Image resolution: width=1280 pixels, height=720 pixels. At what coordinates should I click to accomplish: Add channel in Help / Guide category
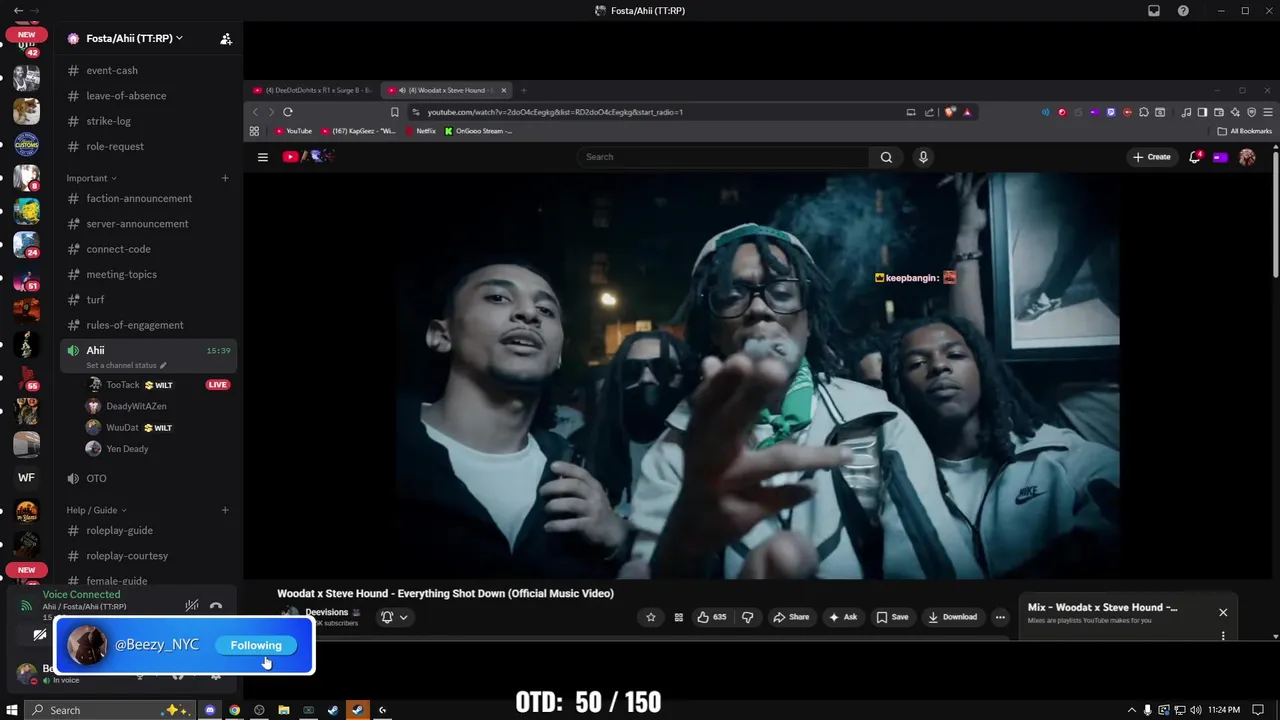pos(225,510)
